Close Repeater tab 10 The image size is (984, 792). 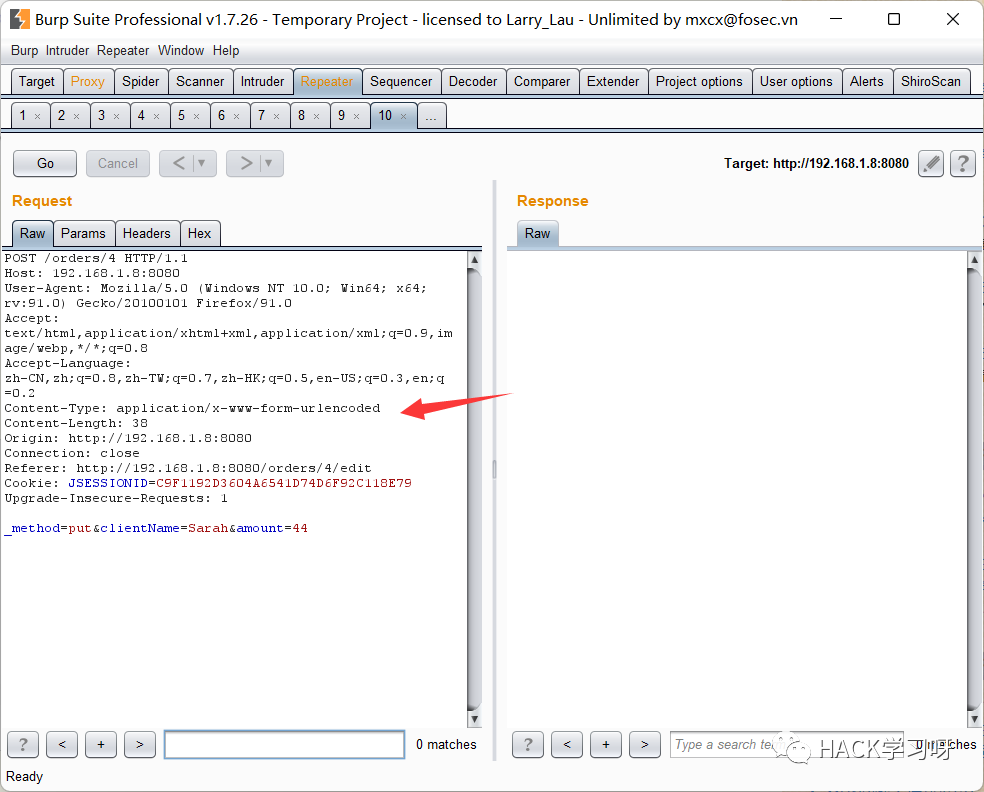click(x=404, y=116)
